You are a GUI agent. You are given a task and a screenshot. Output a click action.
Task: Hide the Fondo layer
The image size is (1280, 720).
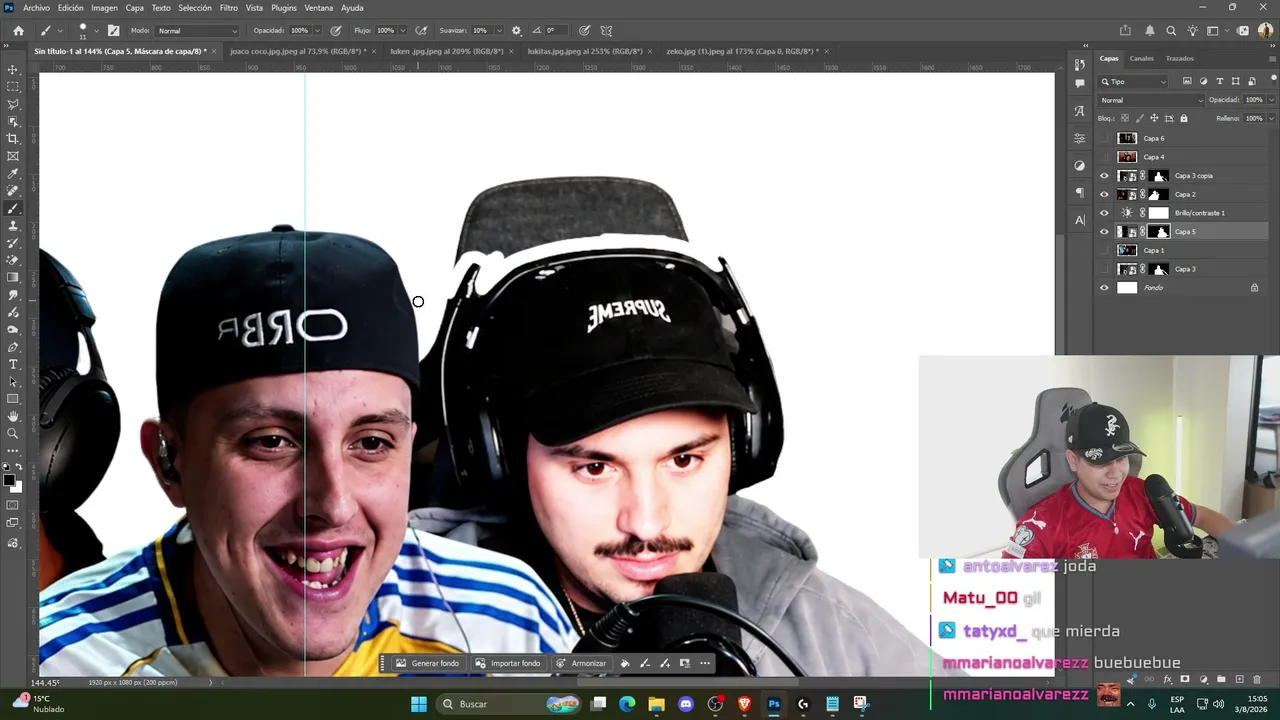tap(1104, 288)
